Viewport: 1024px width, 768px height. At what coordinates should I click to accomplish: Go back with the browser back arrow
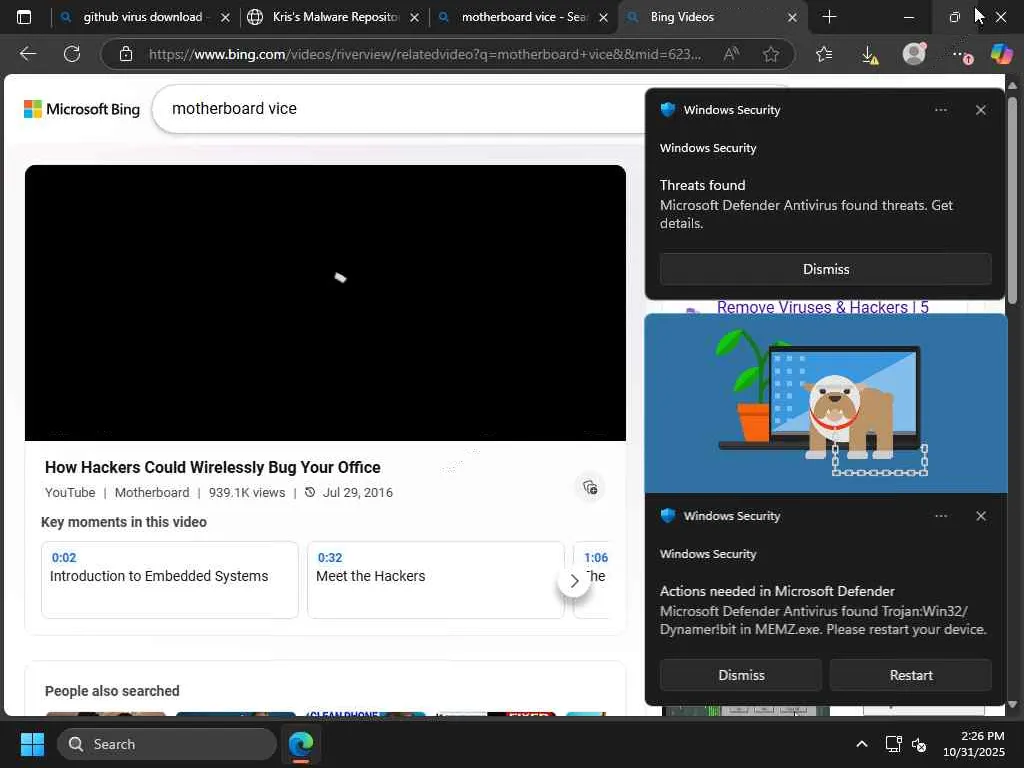27,54
